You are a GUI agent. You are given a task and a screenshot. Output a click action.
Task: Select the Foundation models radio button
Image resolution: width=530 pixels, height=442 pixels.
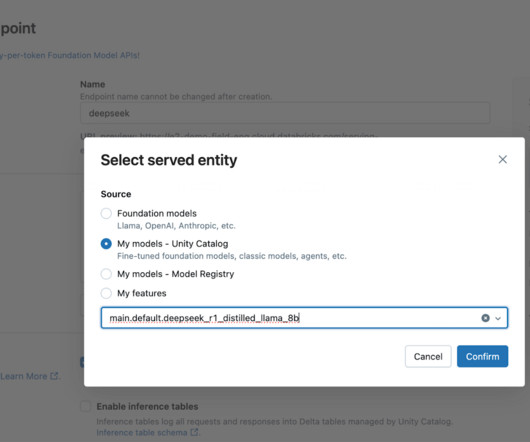click(106, 213)
